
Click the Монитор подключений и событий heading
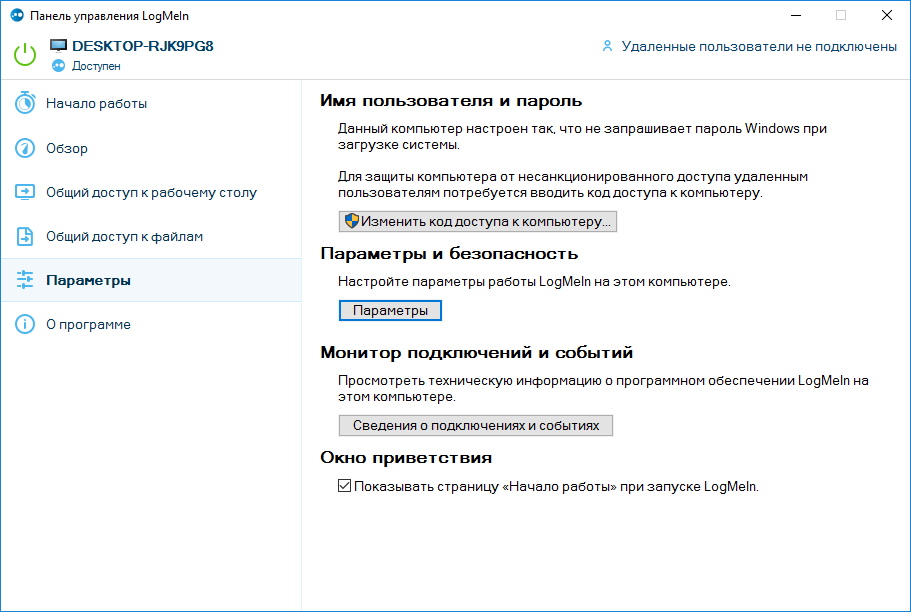(476, 352)
